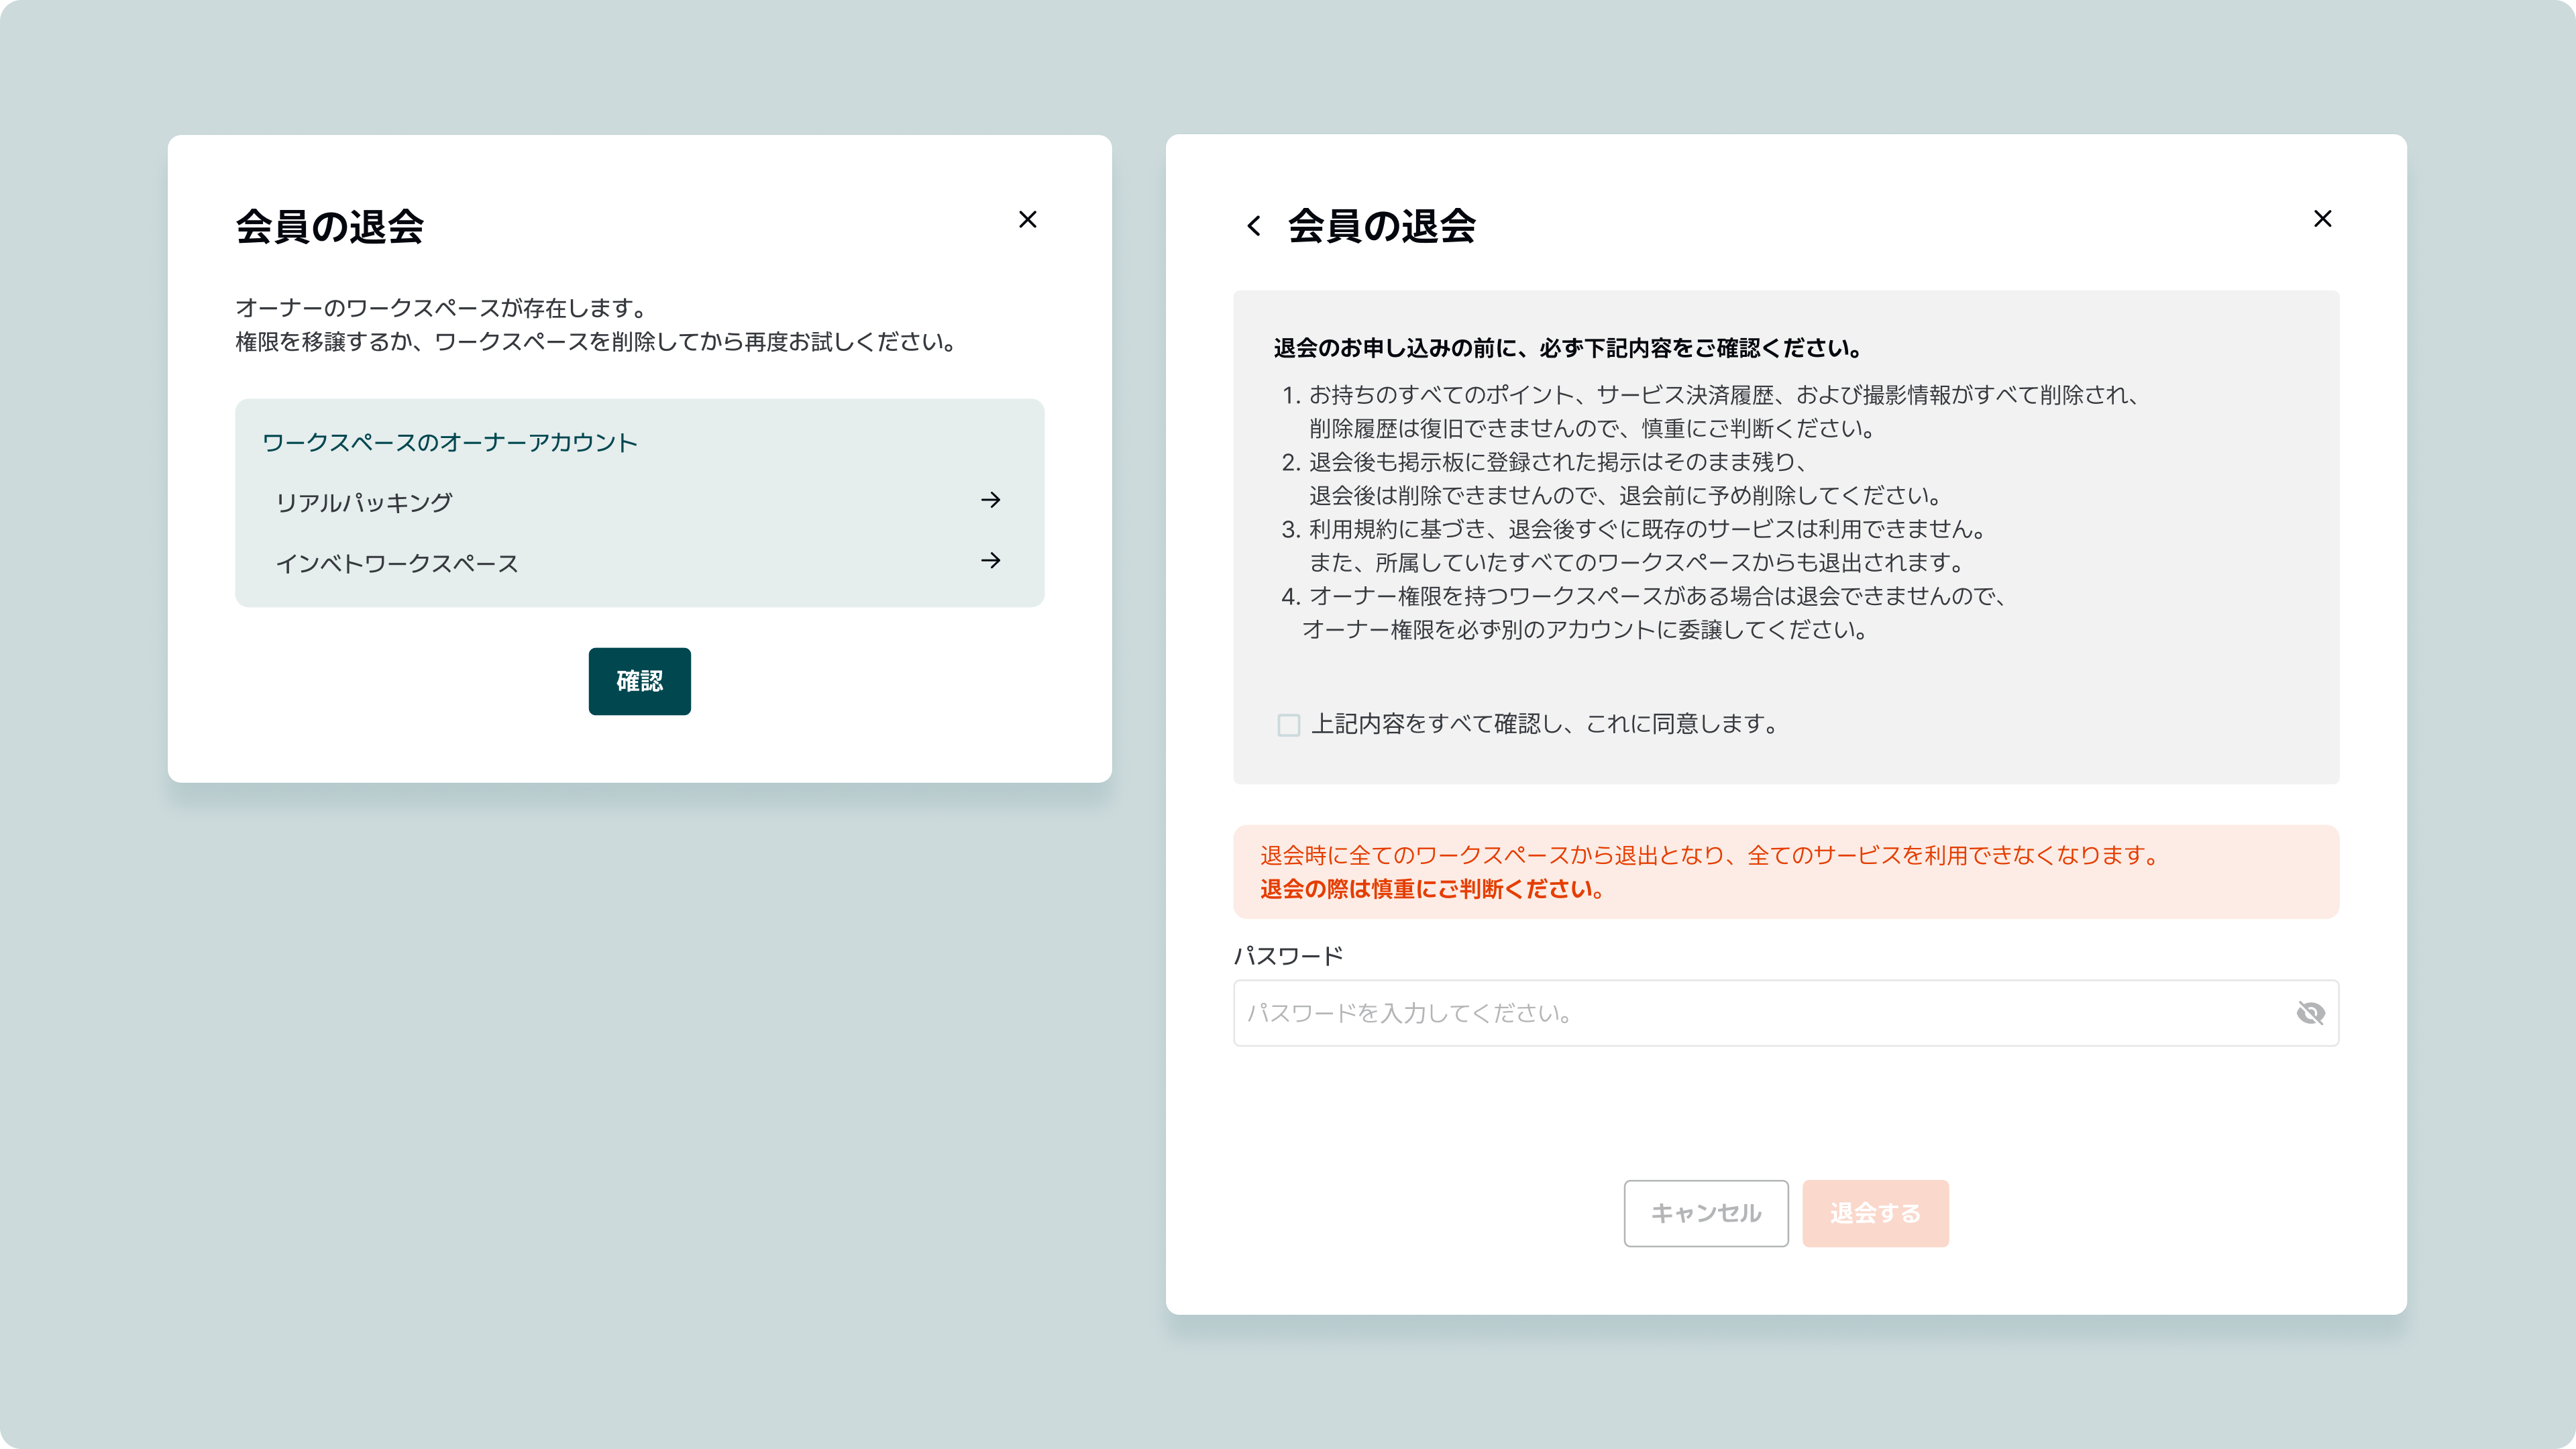Close the left 会員の退会 dialog
Image resolution: width=2576 pixels, height=1449 pixels.
point(1027,219)
